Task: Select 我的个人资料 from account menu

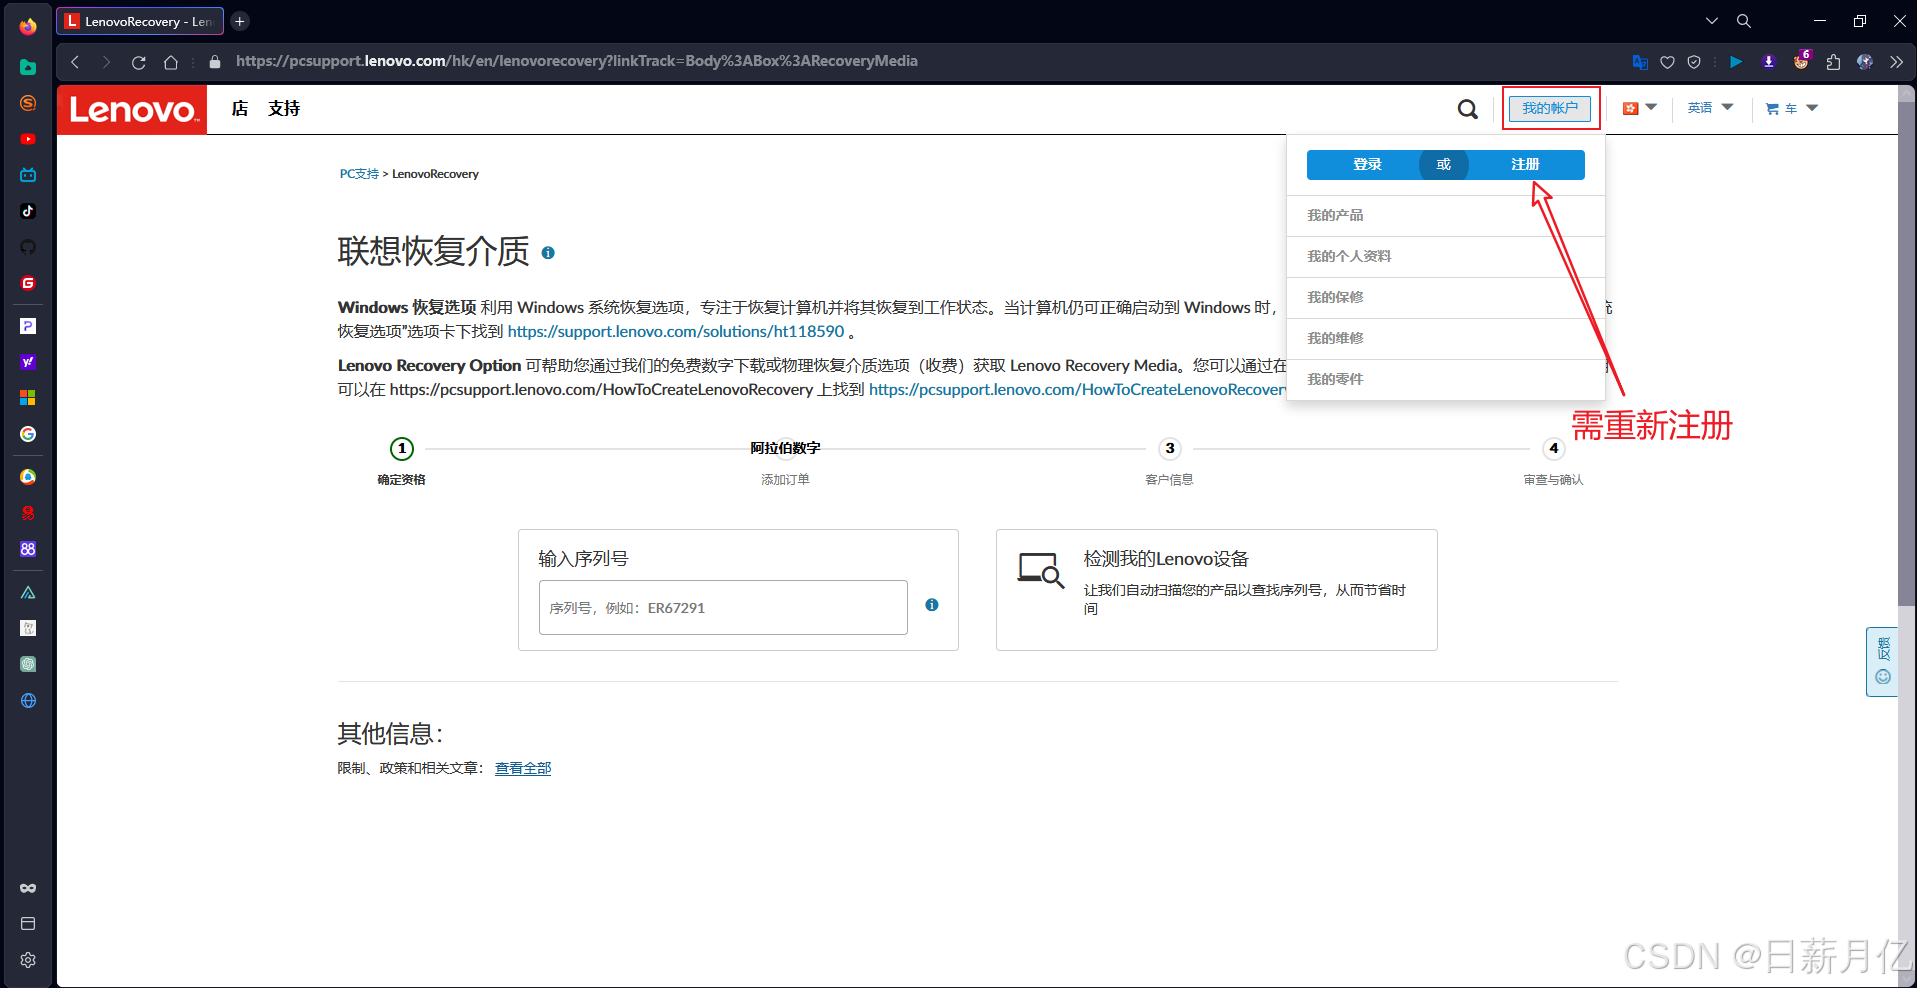Action: [1446, 256]
